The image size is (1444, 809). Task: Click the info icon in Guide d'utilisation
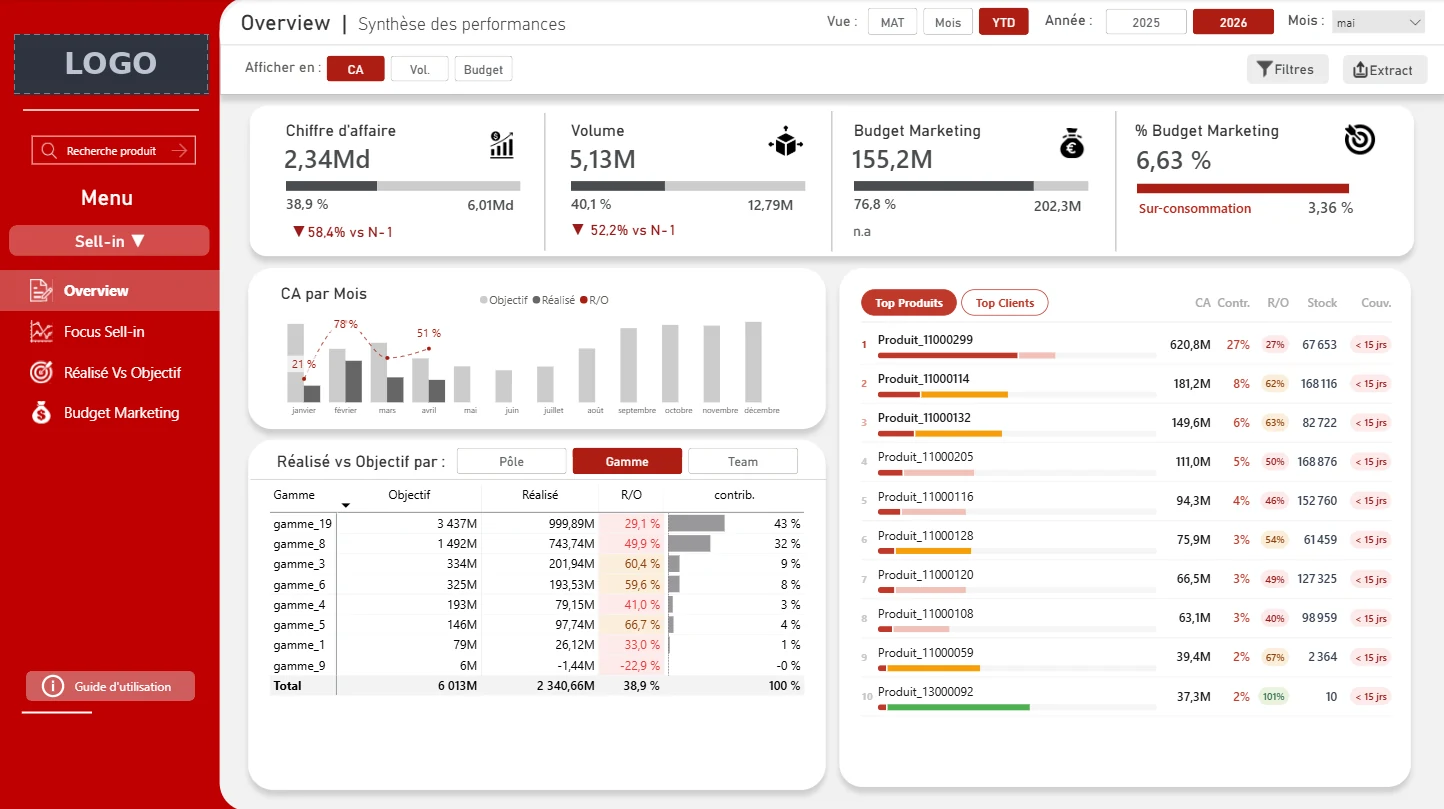(53, 687)
